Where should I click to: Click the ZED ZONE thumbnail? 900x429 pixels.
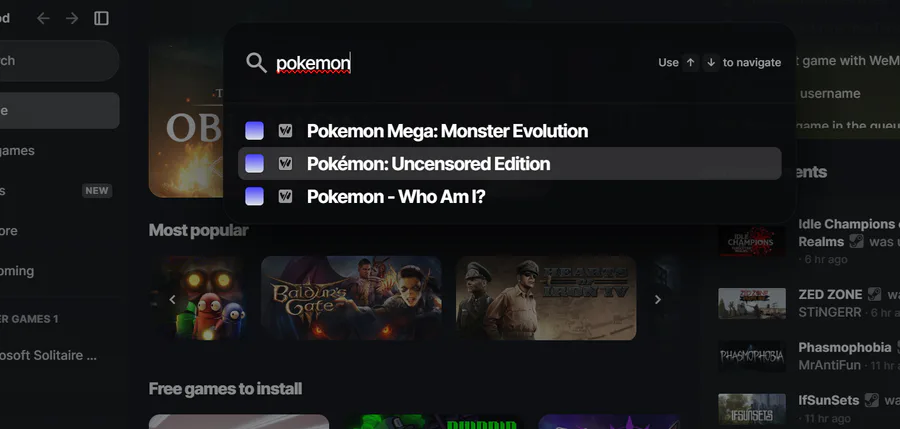(752, 303)
